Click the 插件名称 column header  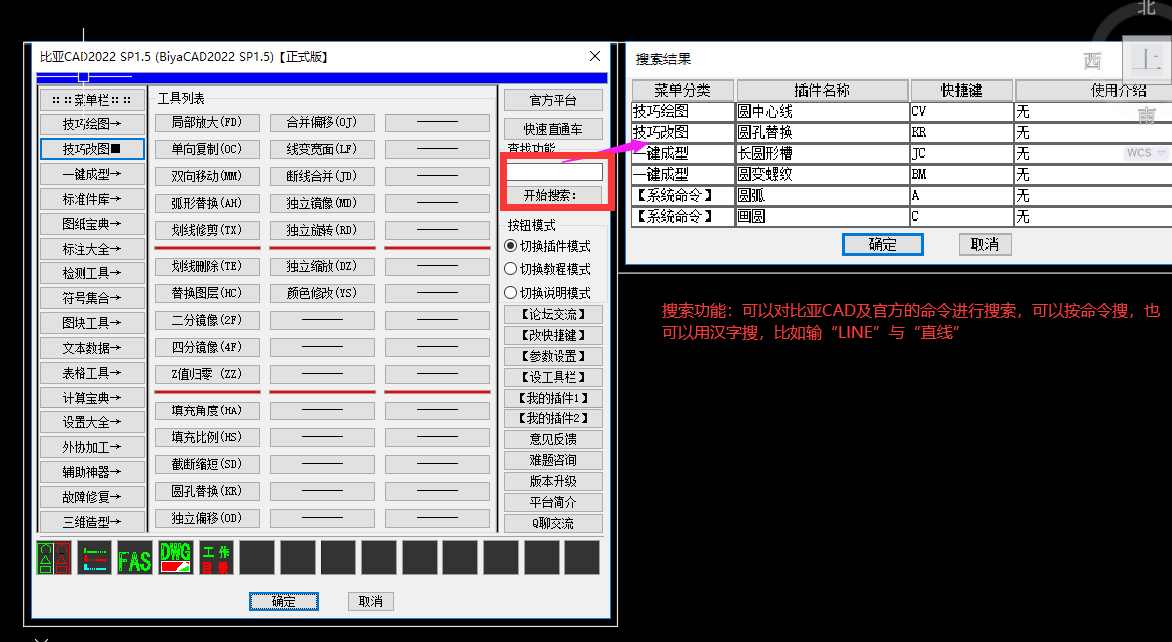[x=822, y=90]
